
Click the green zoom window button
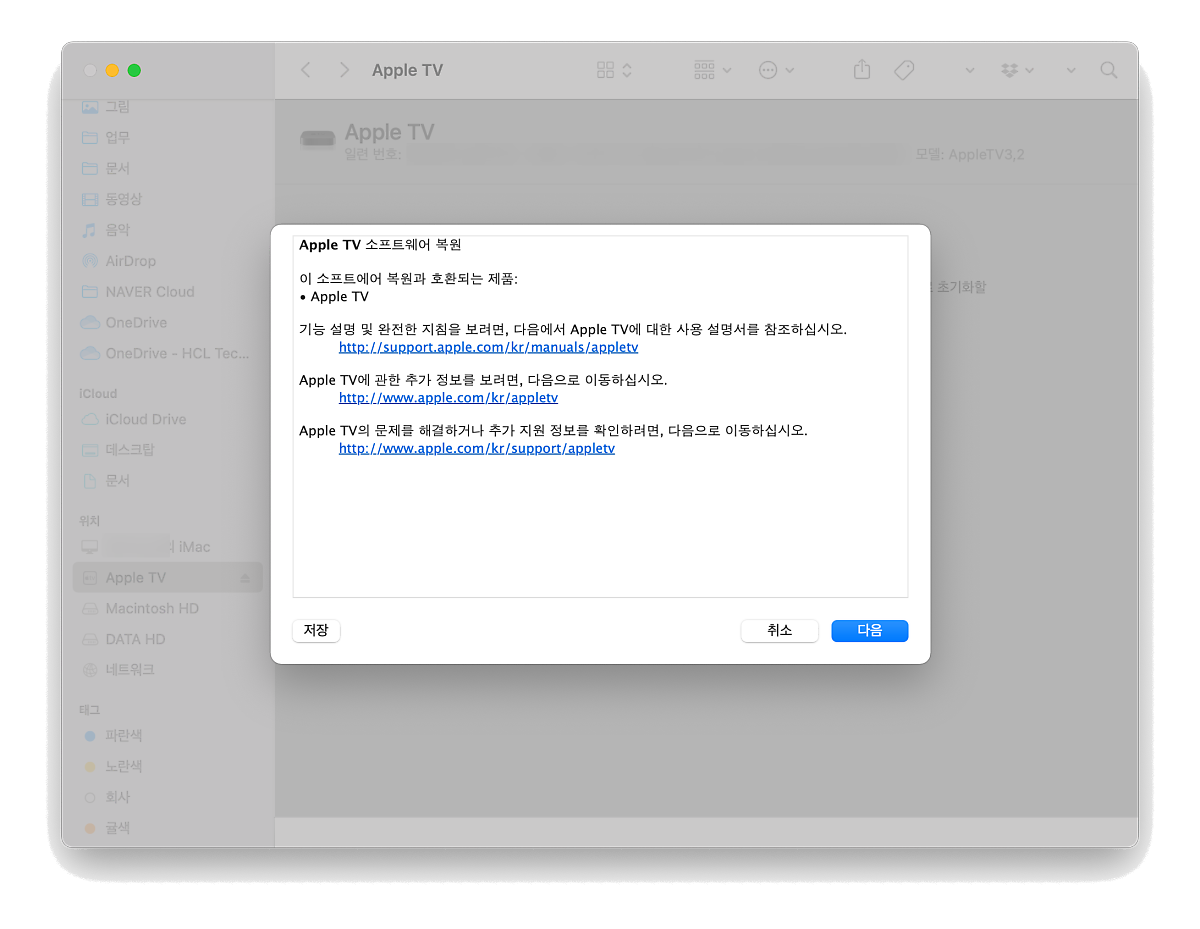pyautogui.click(x=134, y=70)
